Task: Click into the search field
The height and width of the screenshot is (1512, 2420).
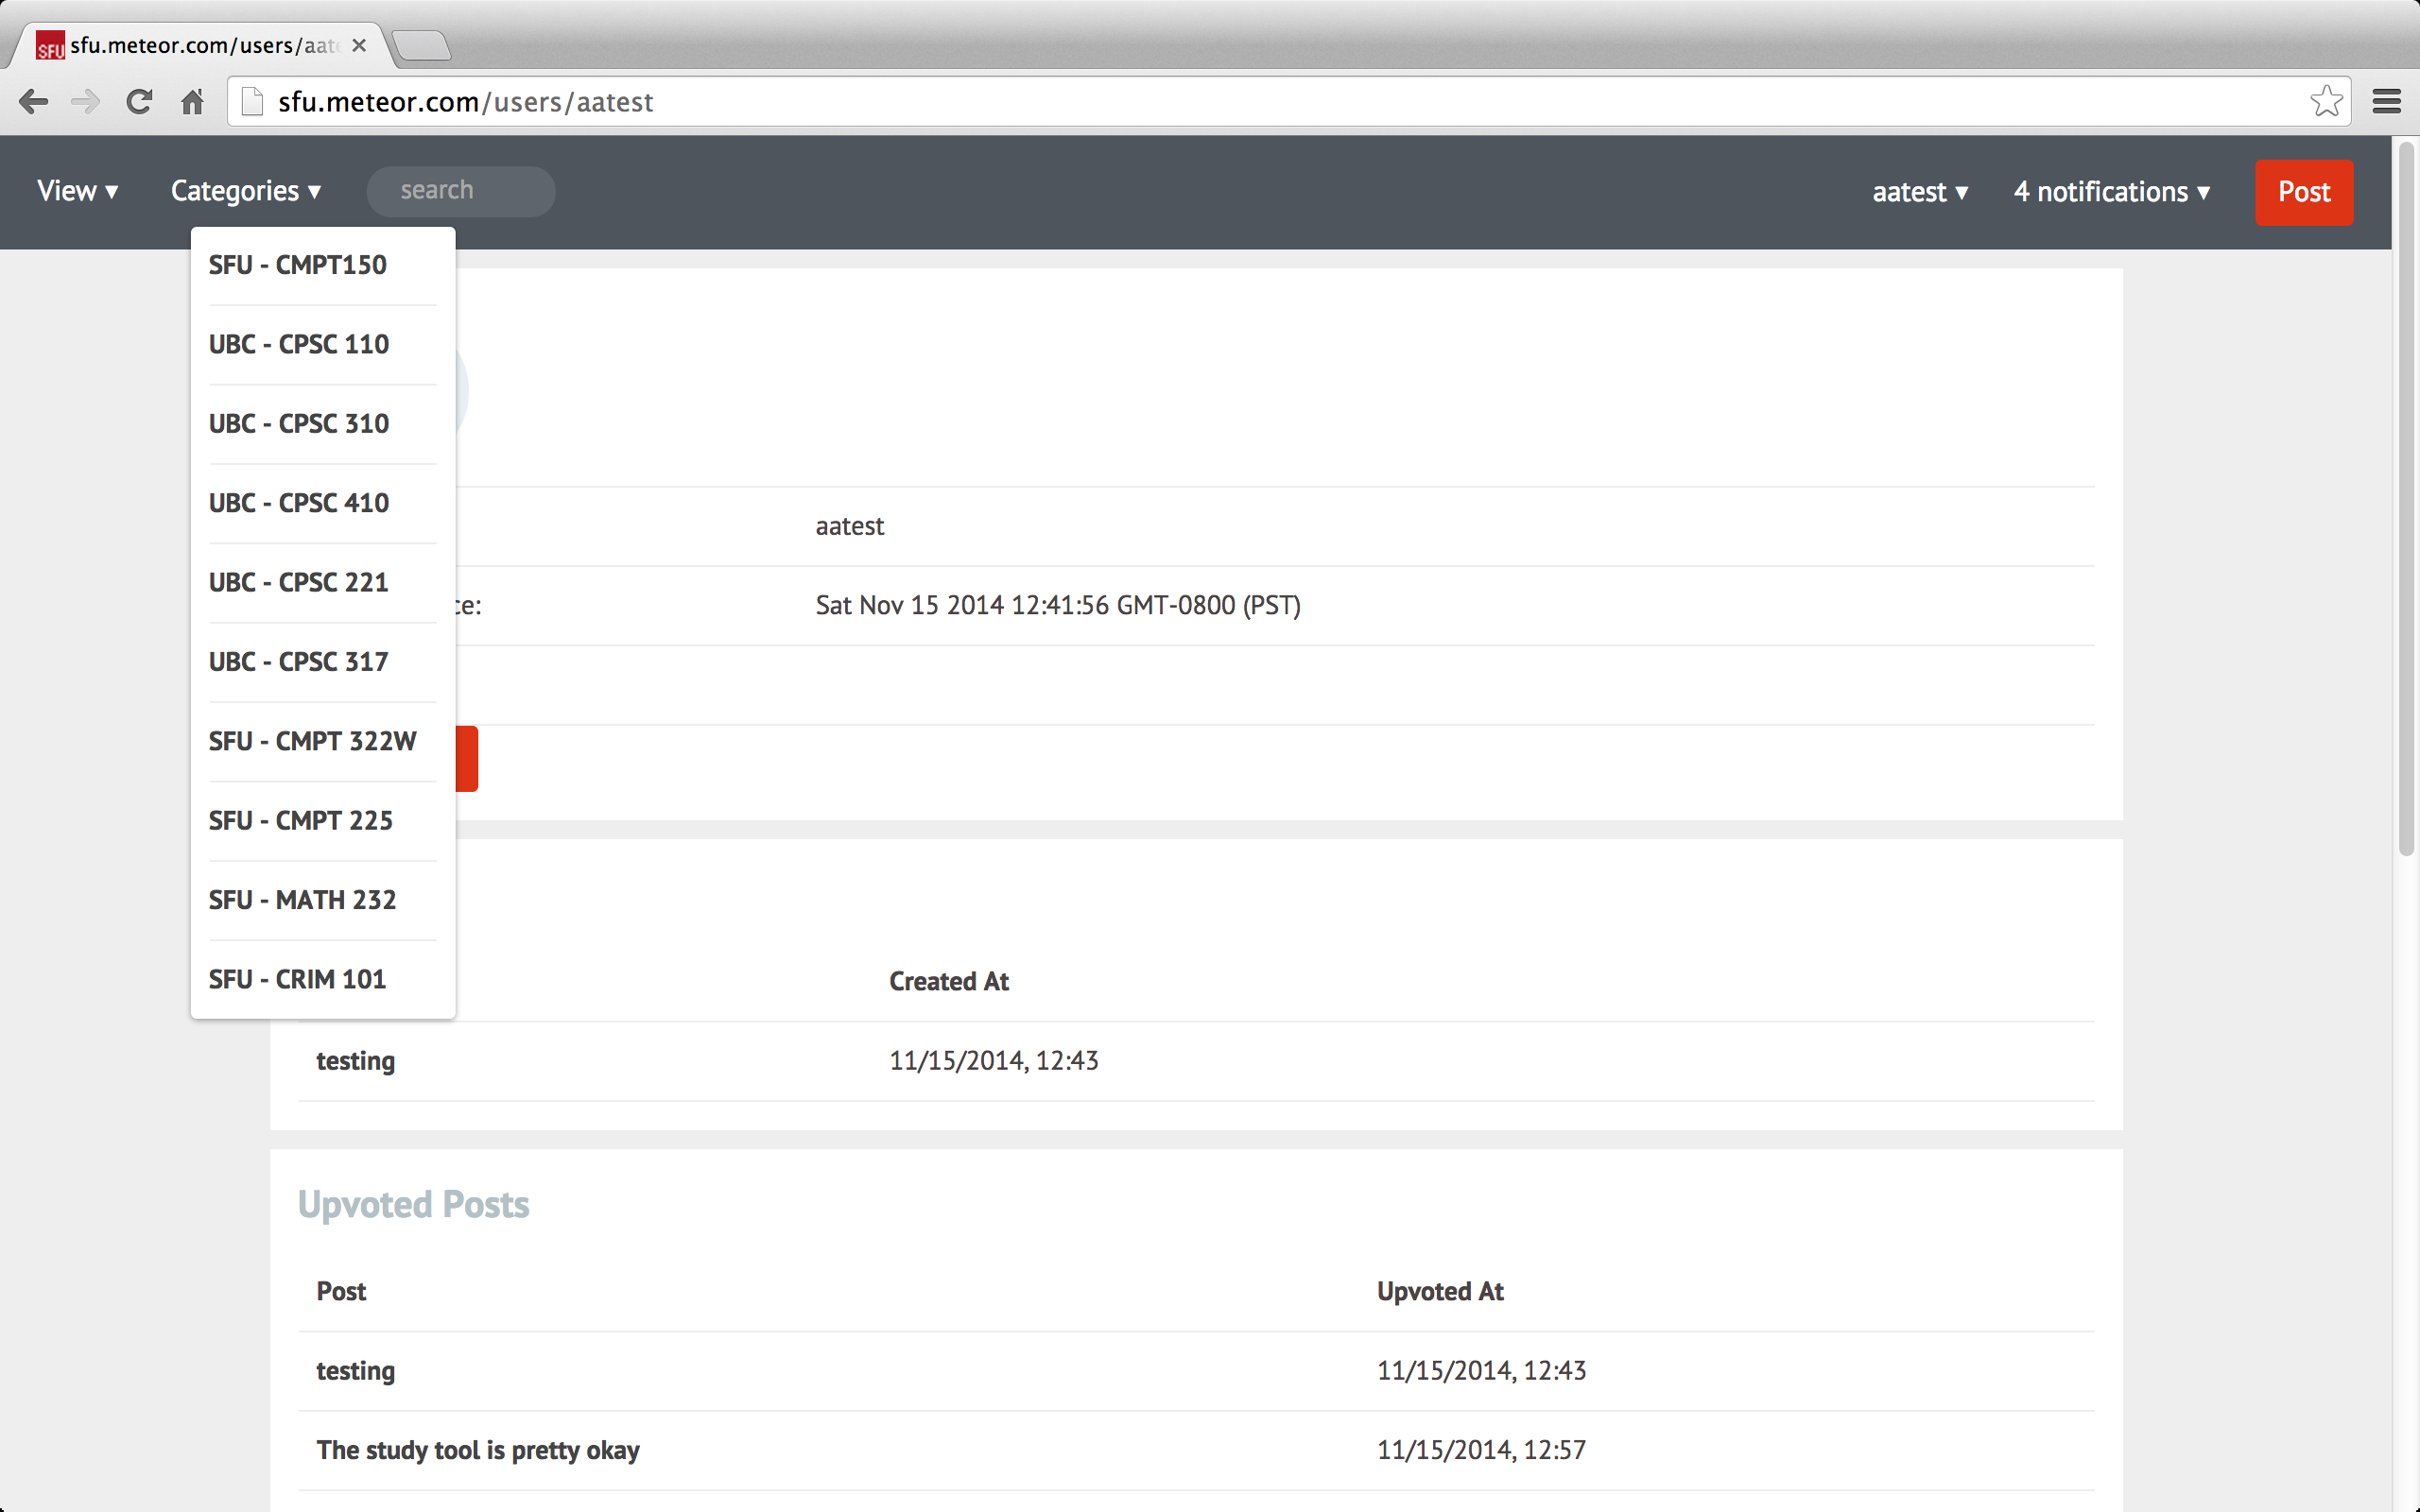Action: [x=460, y=191]
